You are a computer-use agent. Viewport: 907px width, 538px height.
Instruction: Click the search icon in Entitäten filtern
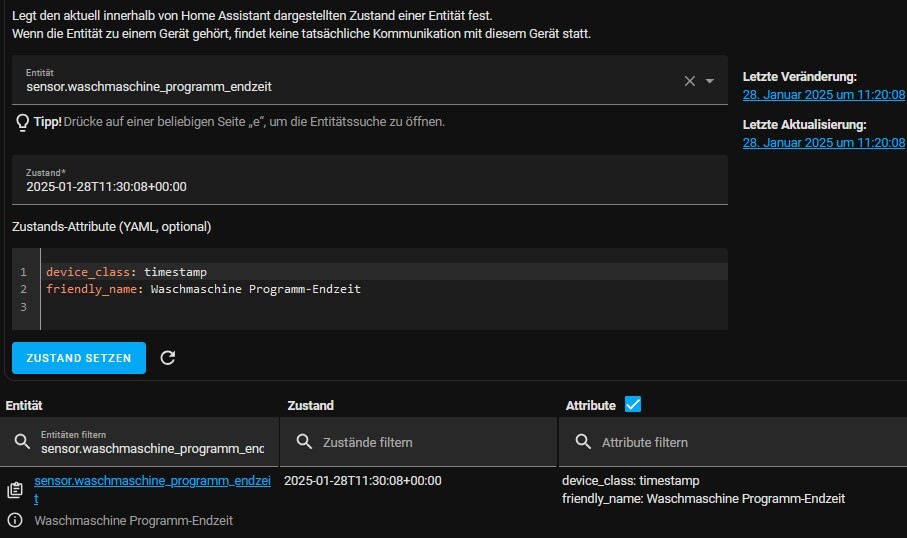click(22, 442)
